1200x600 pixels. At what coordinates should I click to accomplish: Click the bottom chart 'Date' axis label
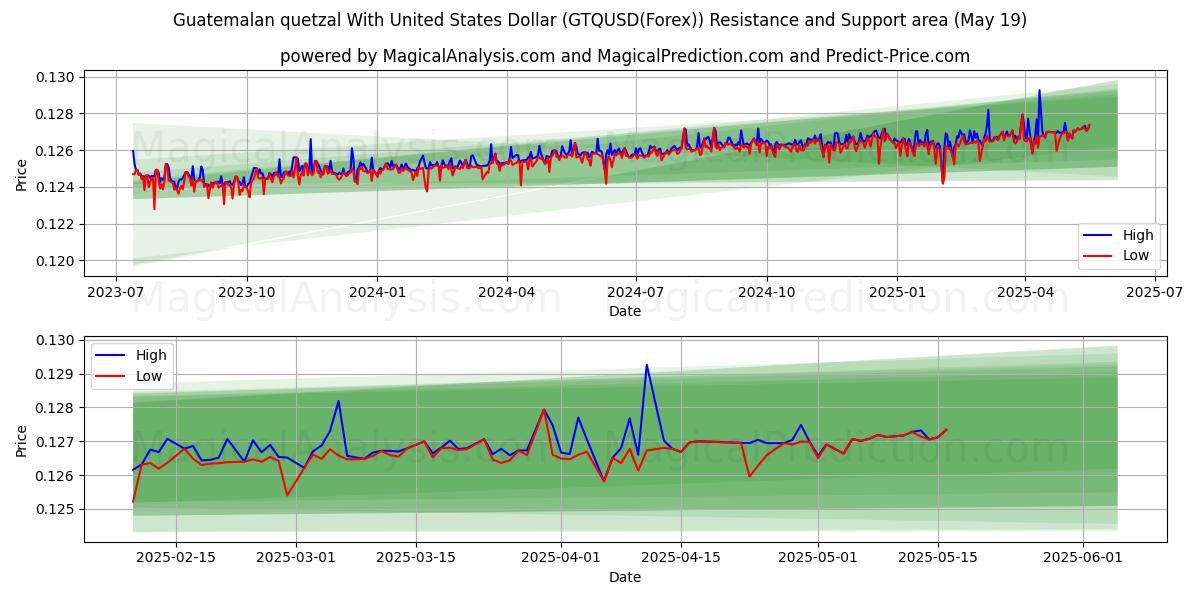625,577
